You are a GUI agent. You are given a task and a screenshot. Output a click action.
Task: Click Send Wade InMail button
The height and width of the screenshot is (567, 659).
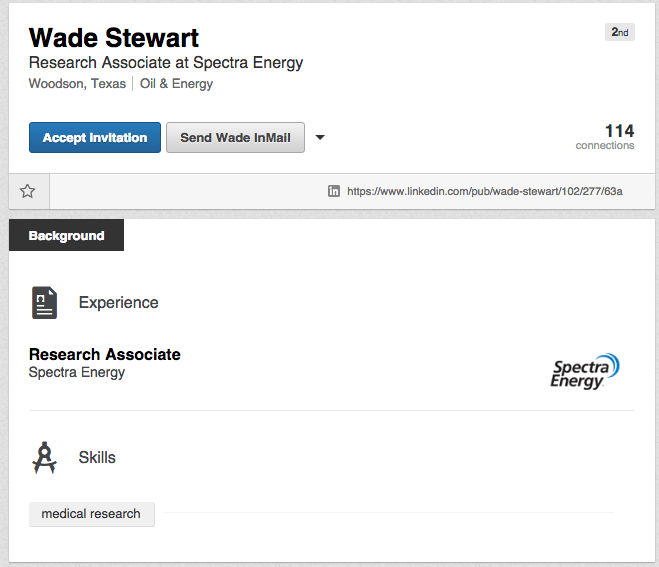pos(235,138)
